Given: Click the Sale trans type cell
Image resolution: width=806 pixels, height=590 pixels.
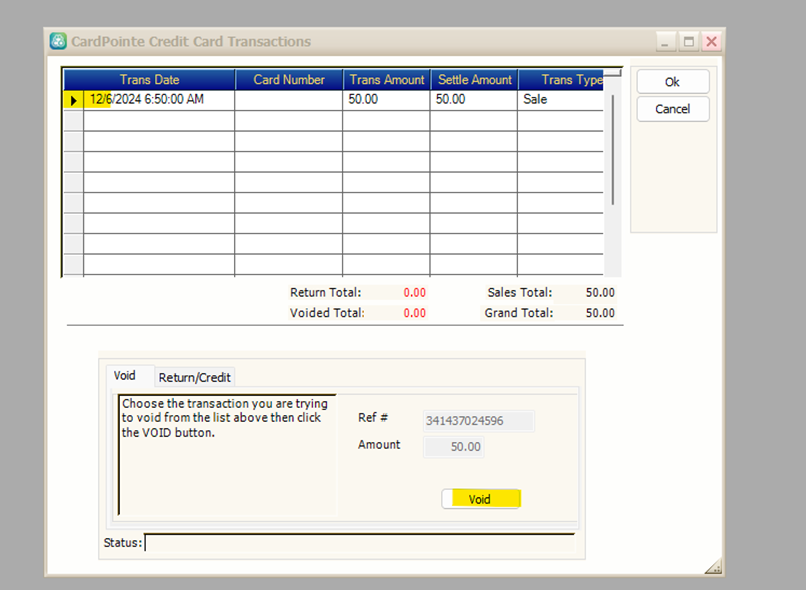Looking at the screenshot, I should point(560,100).
